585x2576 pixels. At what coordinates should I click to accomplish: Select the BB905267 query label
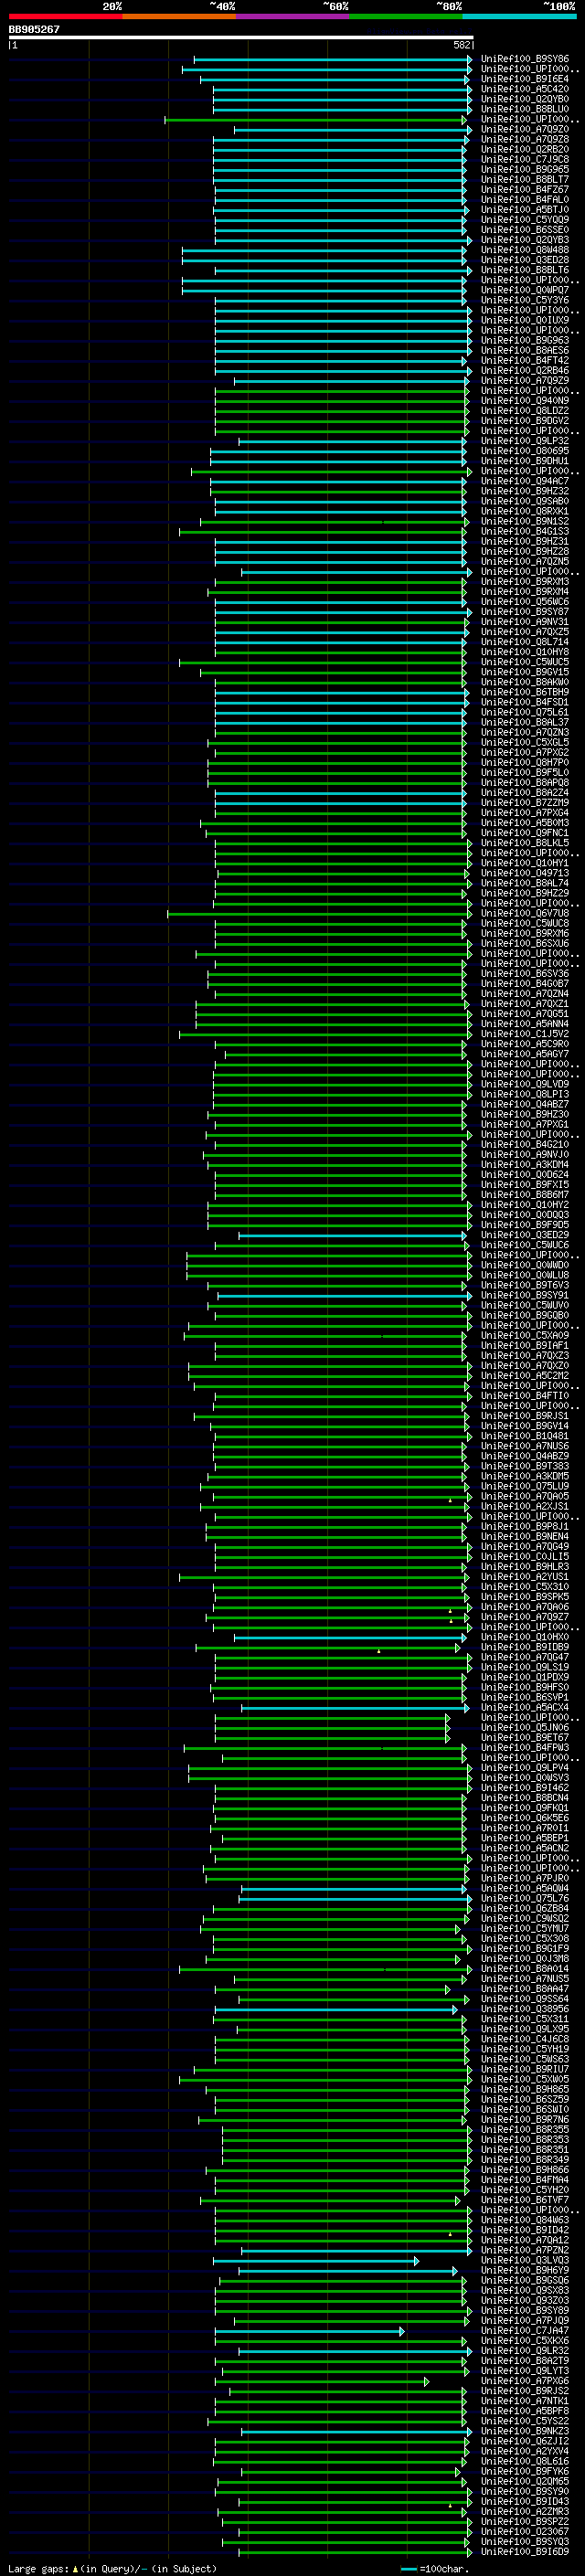(x=34, y=29)
